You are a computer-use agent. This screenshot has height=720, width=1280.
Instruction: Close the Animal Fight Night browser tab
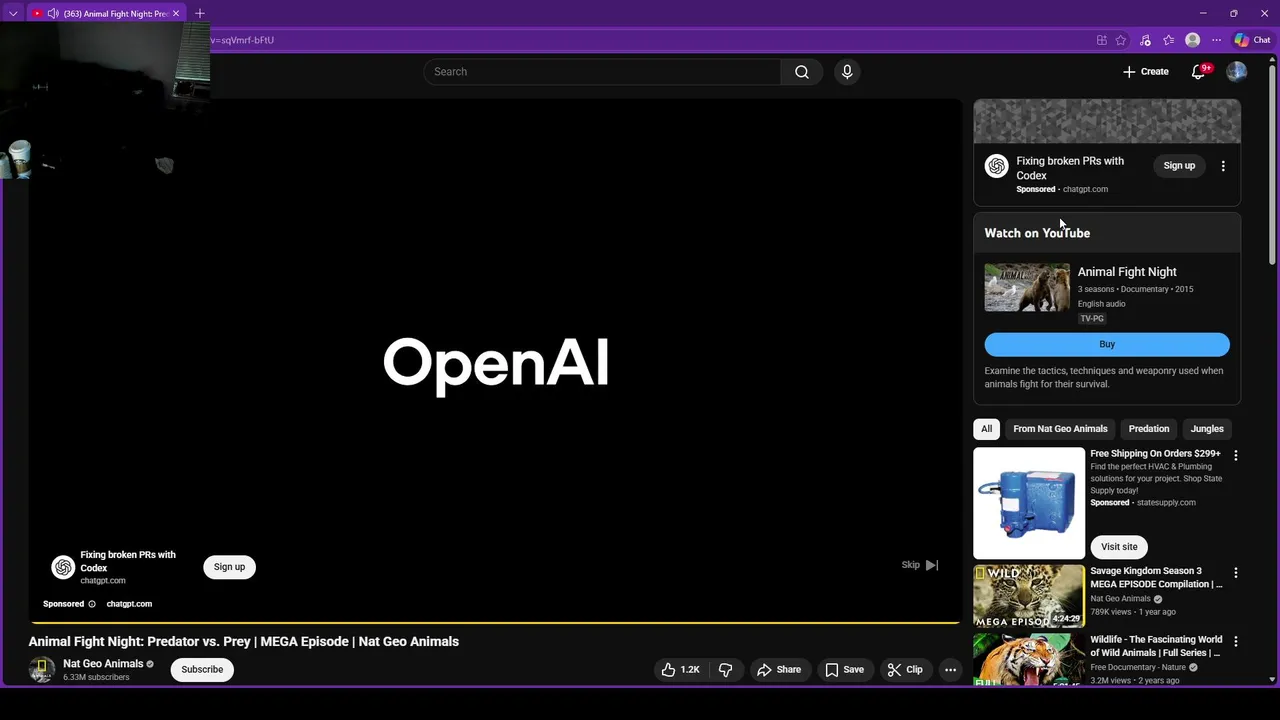point(177,13)
